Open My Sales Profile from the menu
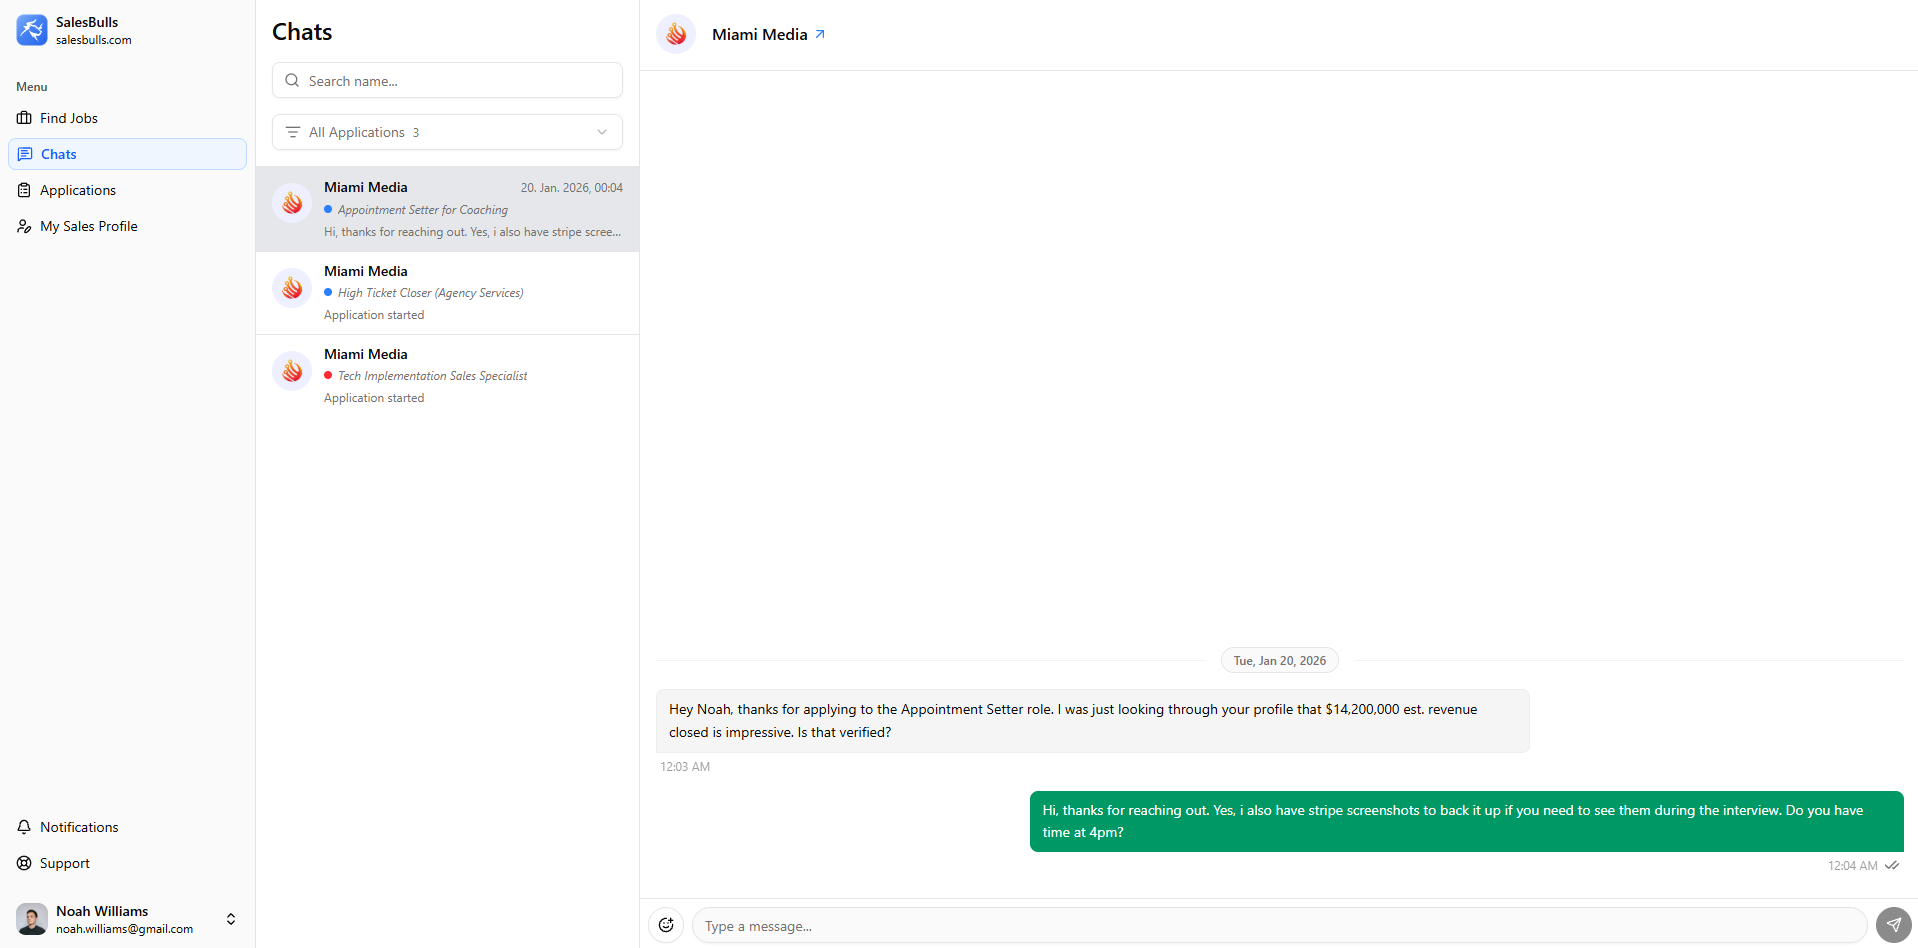The width and height of the screenshot is (1918, 948). click(x=88, y=226)
